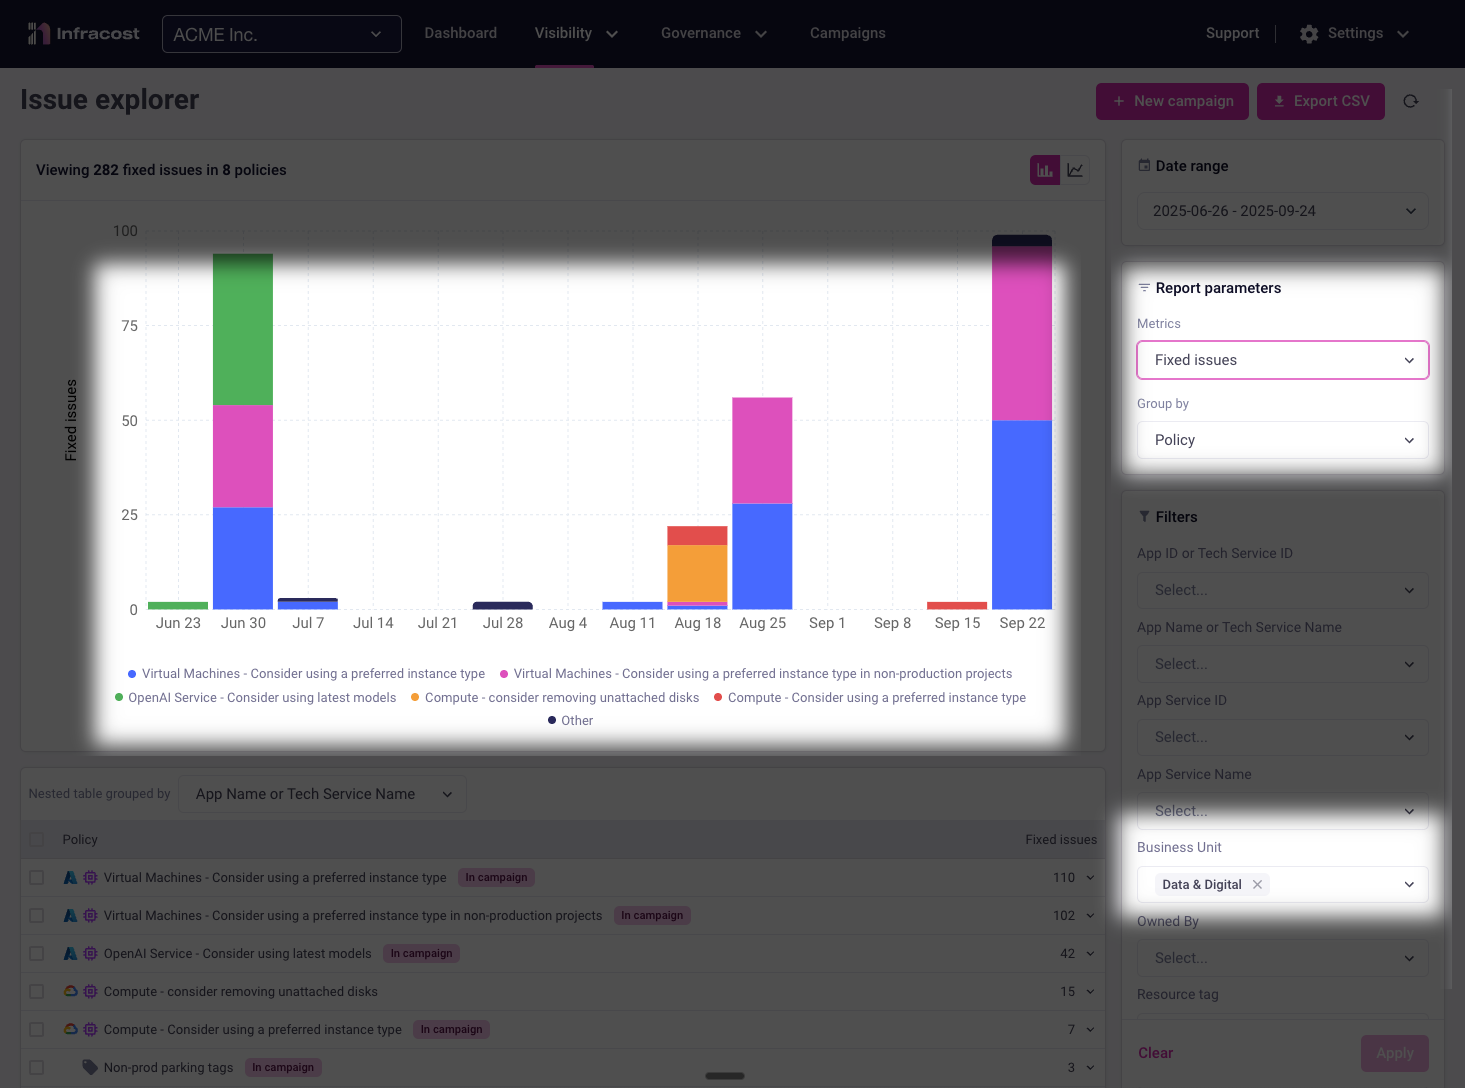This screenshot has height=1088, width=1465.
Task: Open Settings via the gear icon
Action: (x=1309, y=34)
